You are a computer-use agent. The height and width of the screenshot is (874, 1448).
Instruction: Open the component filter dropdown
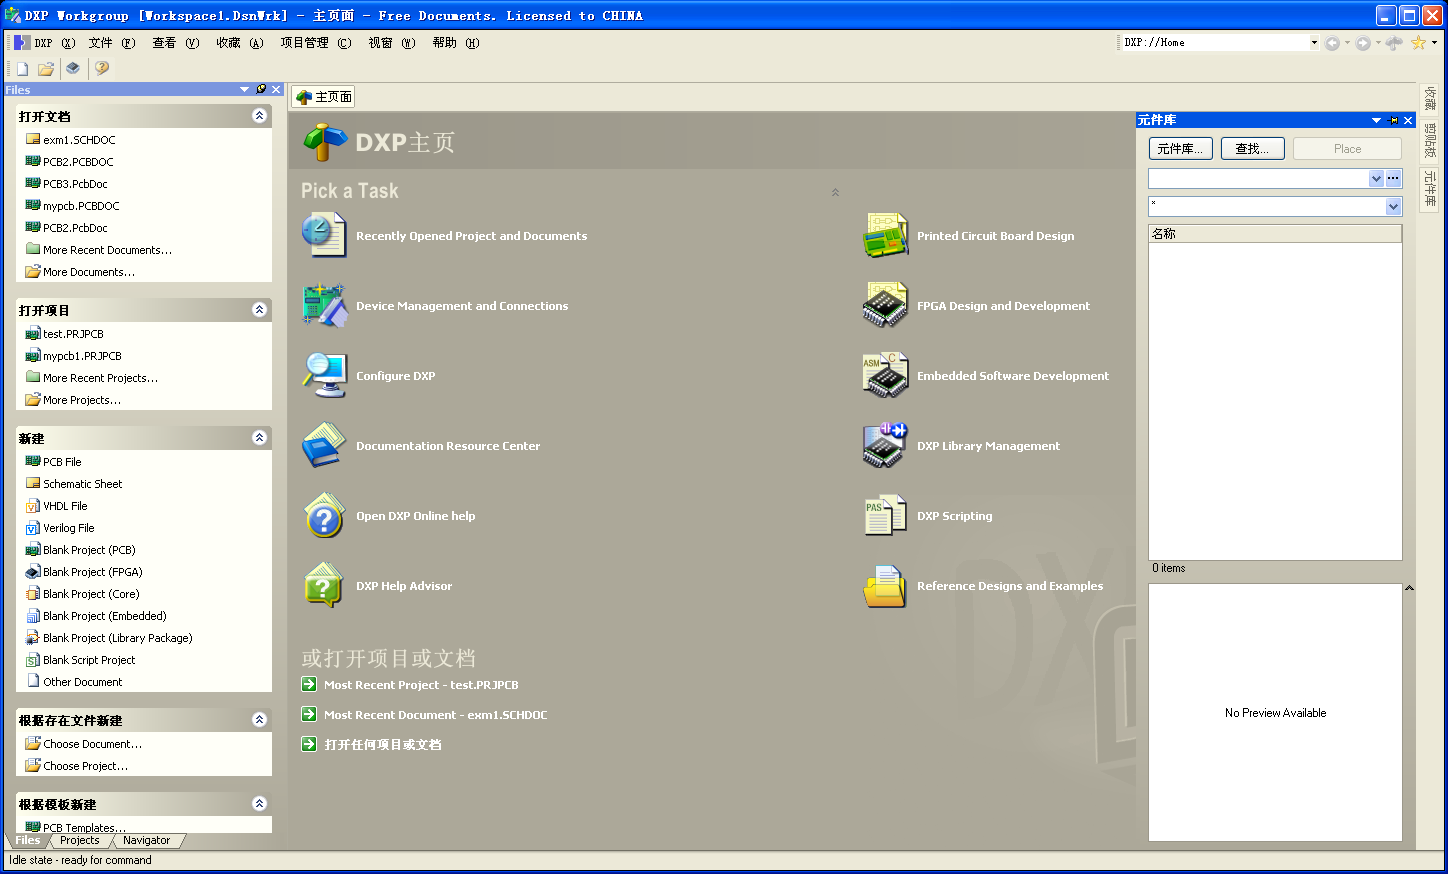[x=1393, y=206]
